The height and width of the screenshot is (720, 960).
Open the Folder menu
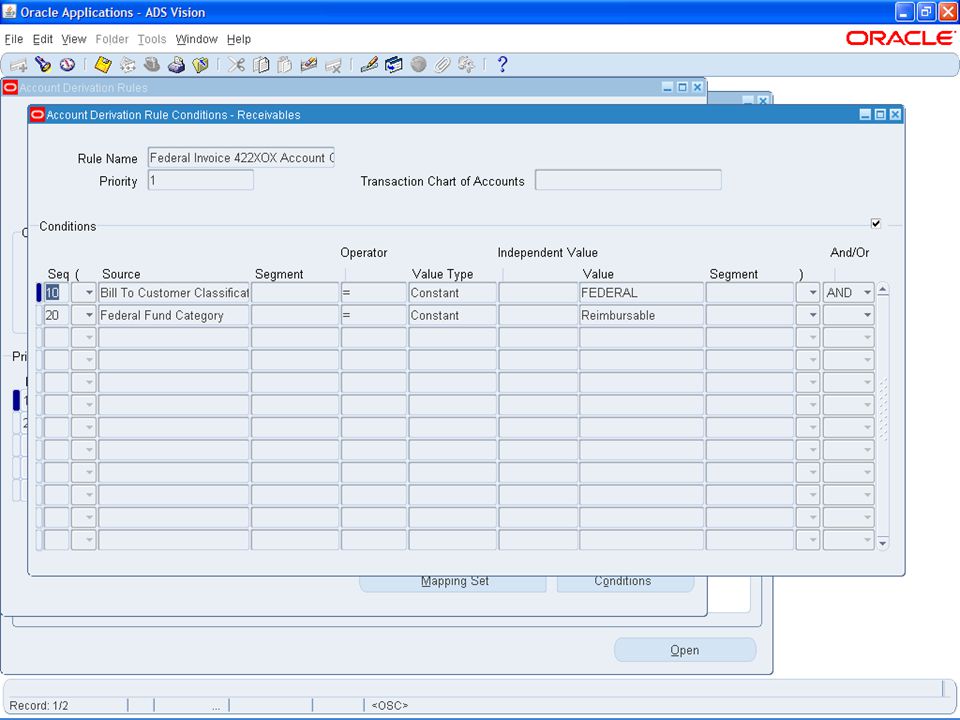tap(112, 39)
